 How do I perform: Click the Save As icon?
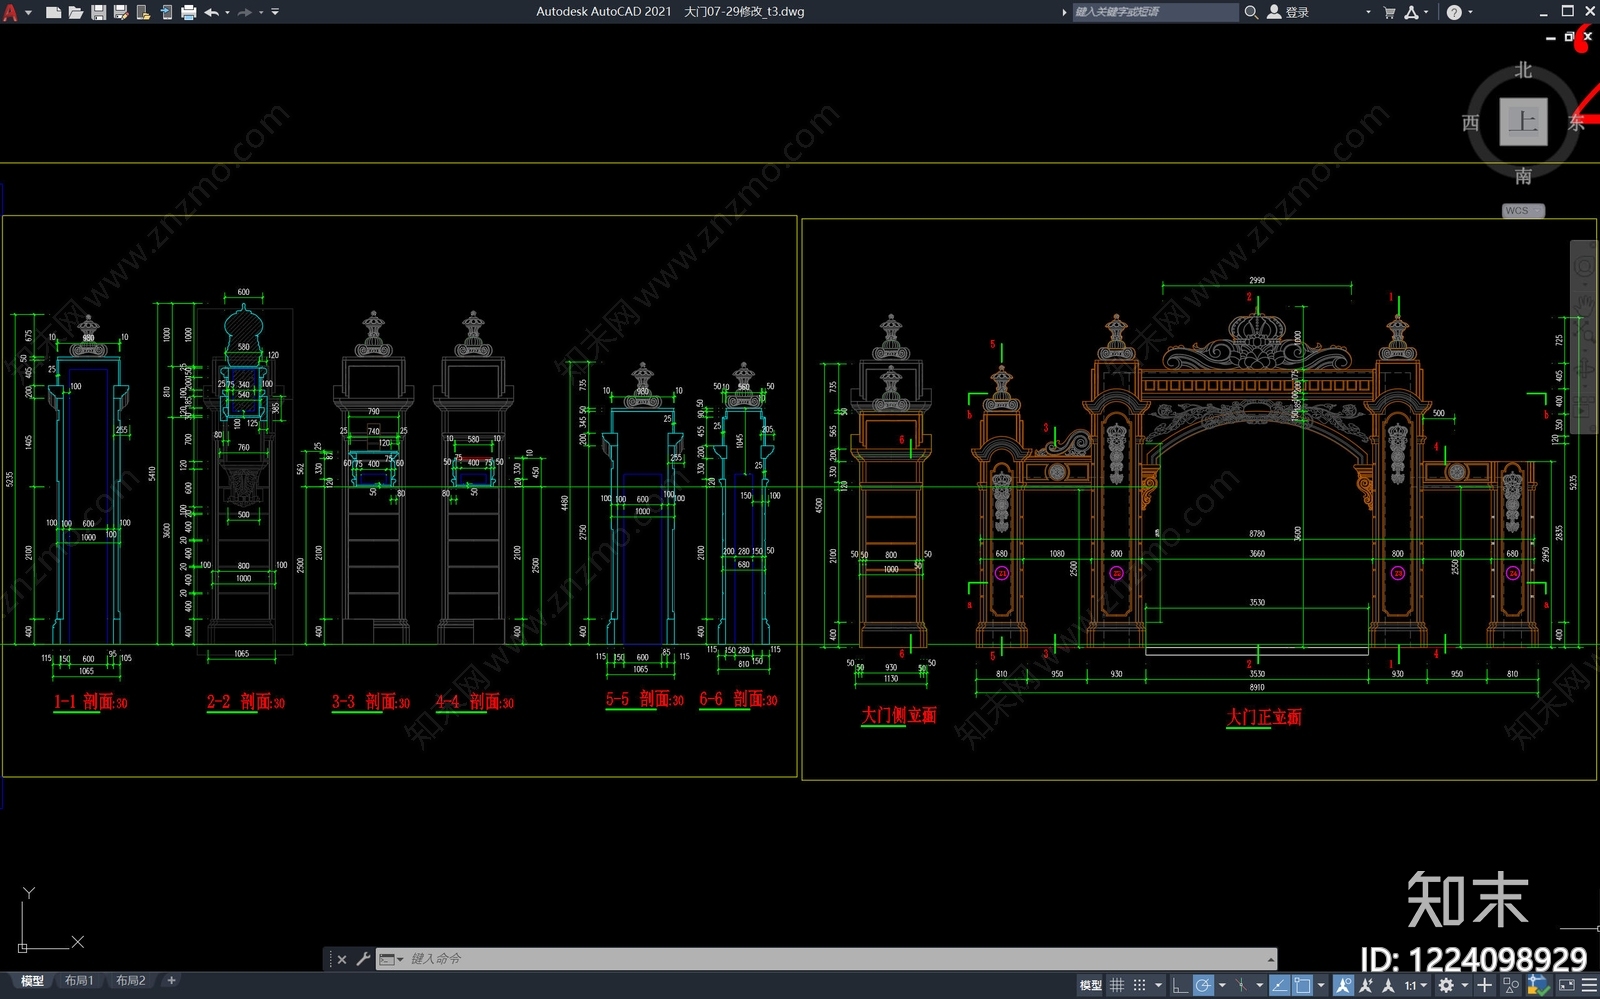click(x=121, y=12)
